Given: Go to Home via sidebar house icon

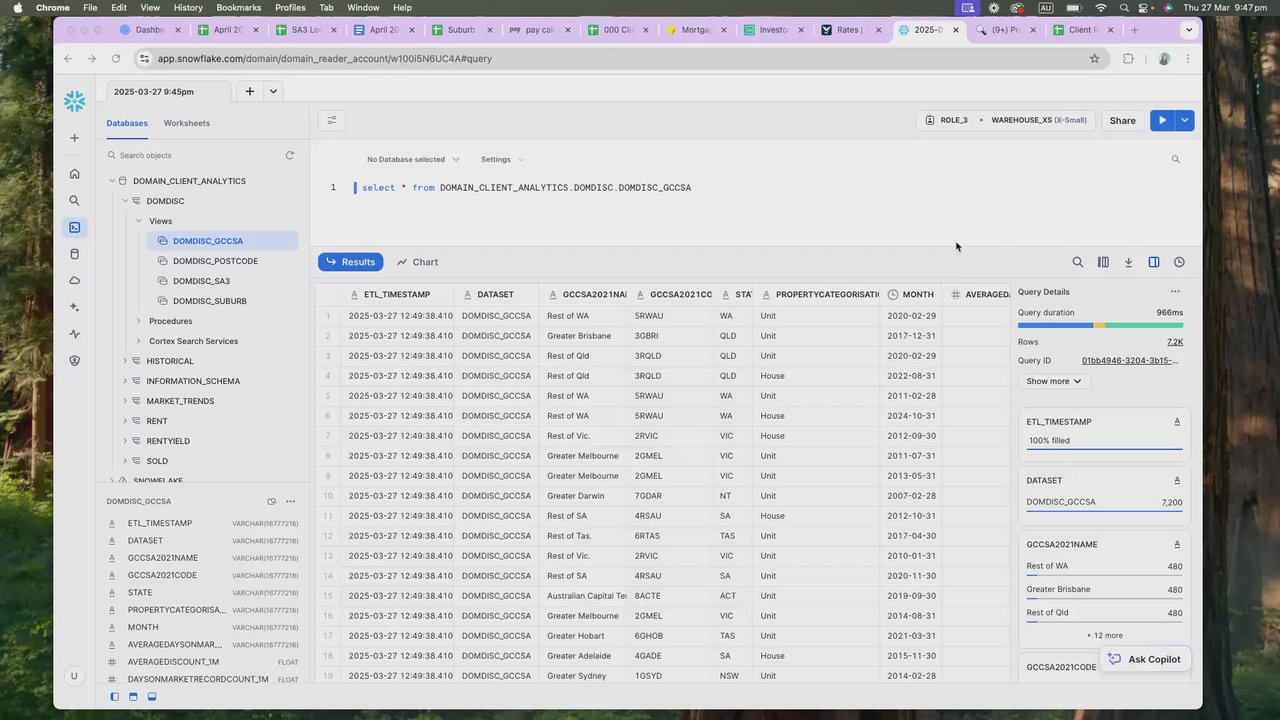Looking at the screenshot, I should pos(74,174).
